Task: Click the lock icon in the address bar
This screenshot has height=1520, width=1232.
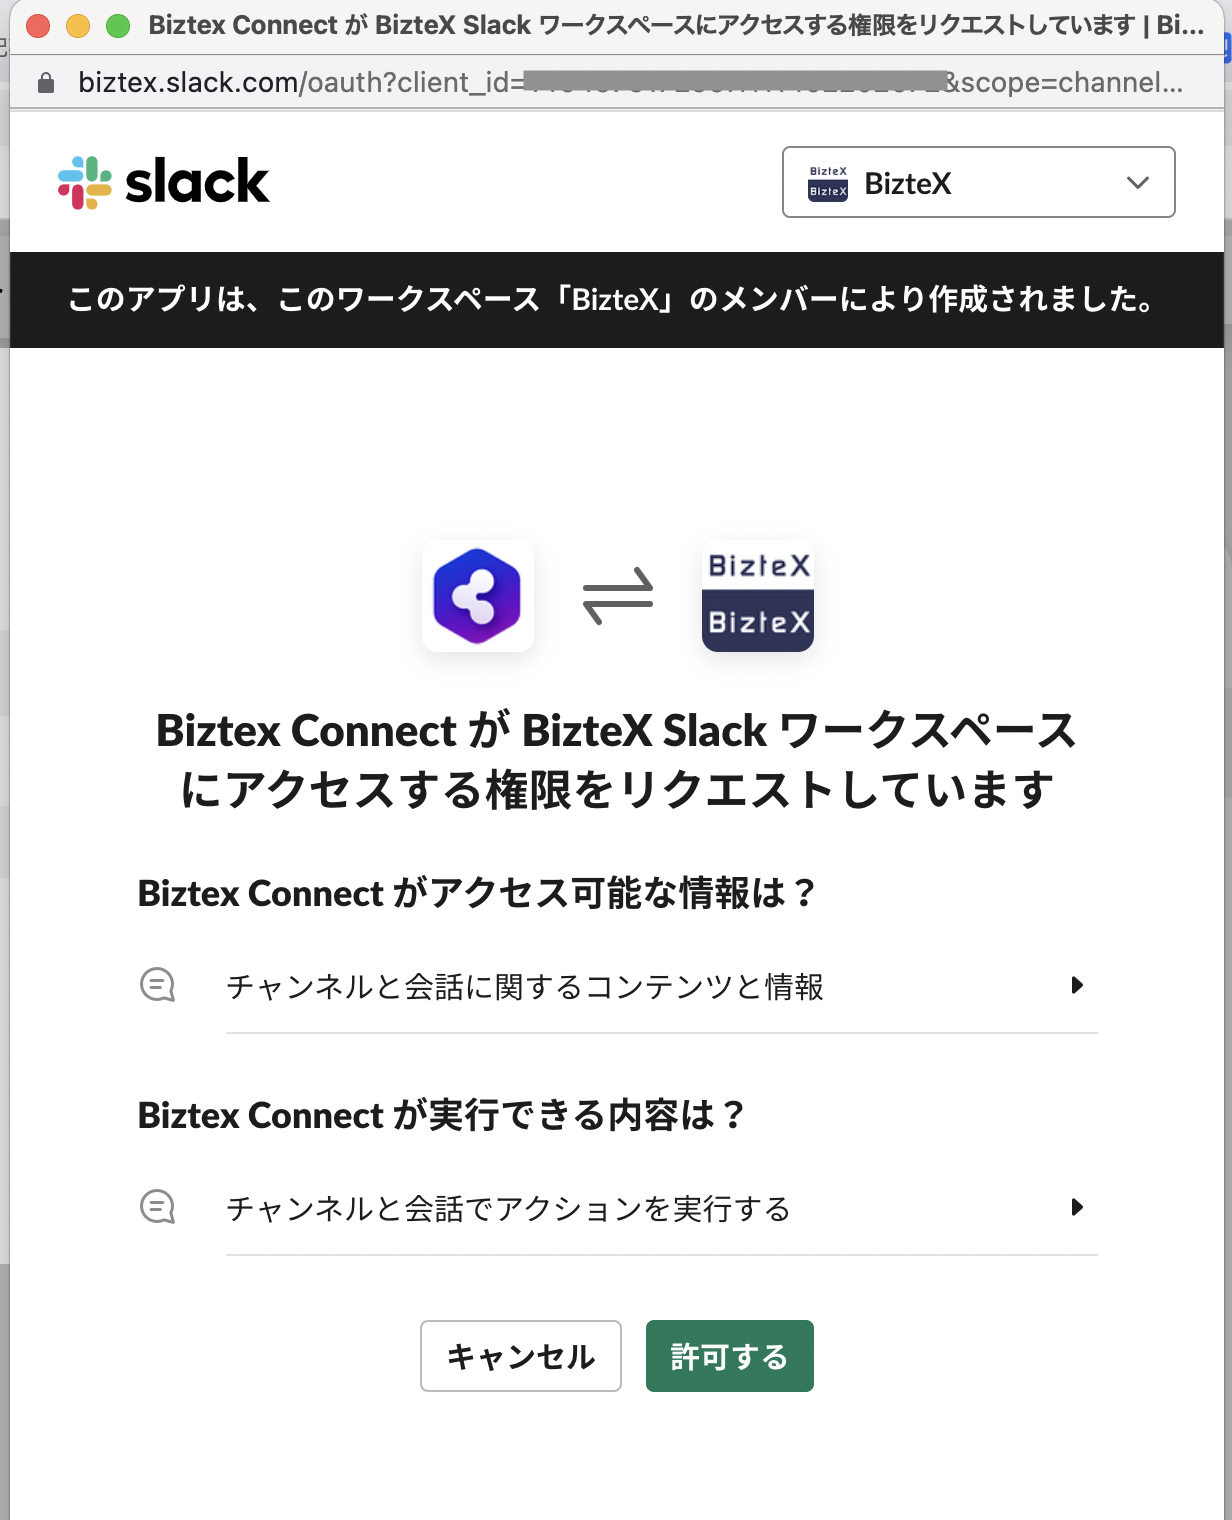Action: [x=45, y=83]
